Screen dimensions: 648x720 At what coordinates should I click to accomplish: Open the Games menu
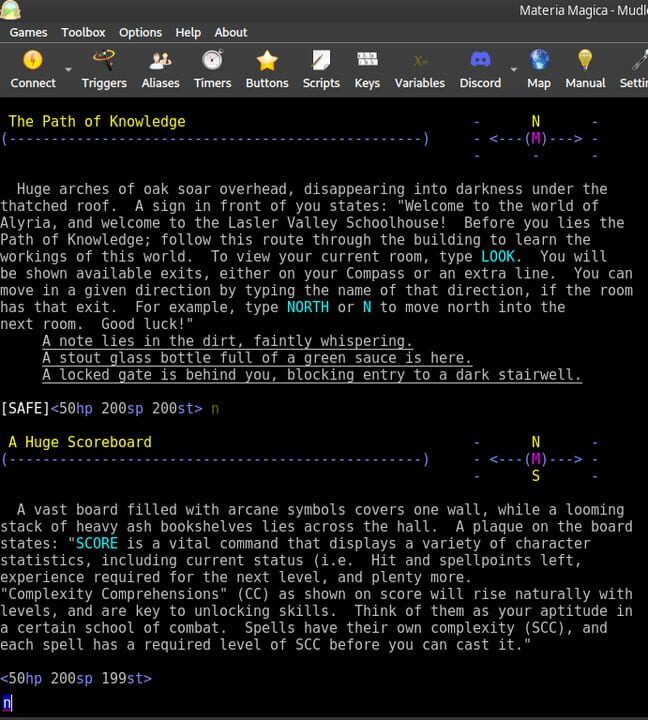click(28, 33)
